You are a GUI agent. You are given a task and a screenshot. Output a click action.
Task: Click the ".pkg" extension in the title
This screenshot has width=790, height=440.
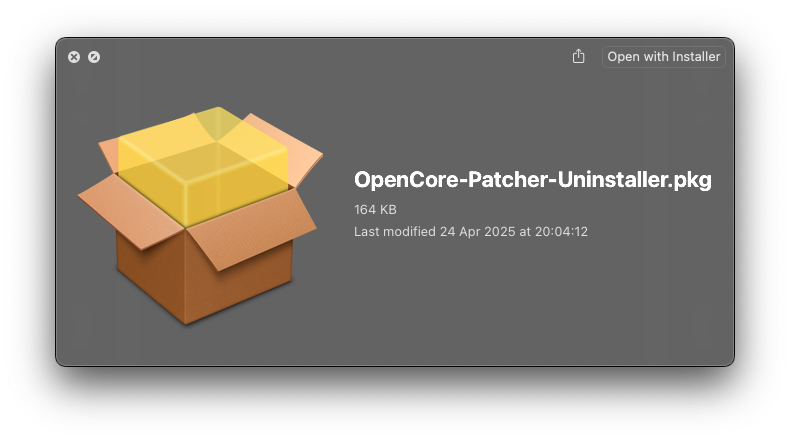(x=691, y=180)
